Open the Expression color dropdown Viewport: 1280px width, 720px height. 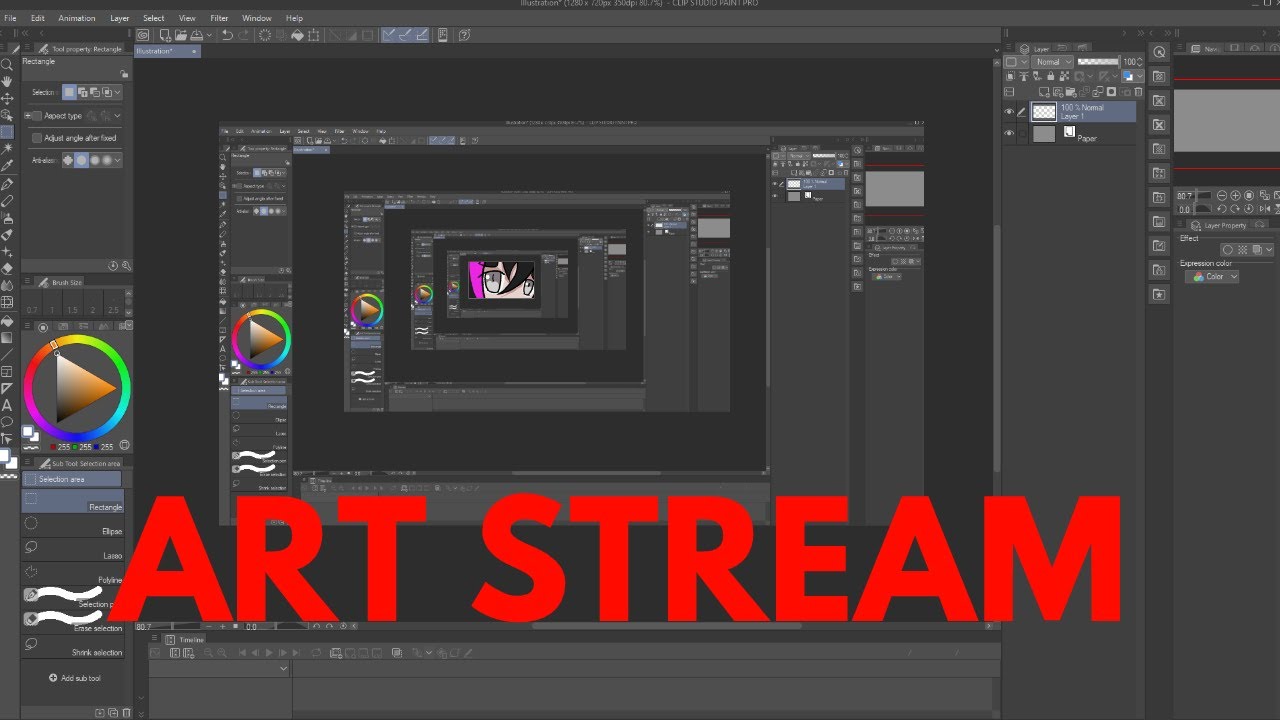[1213, 277]
